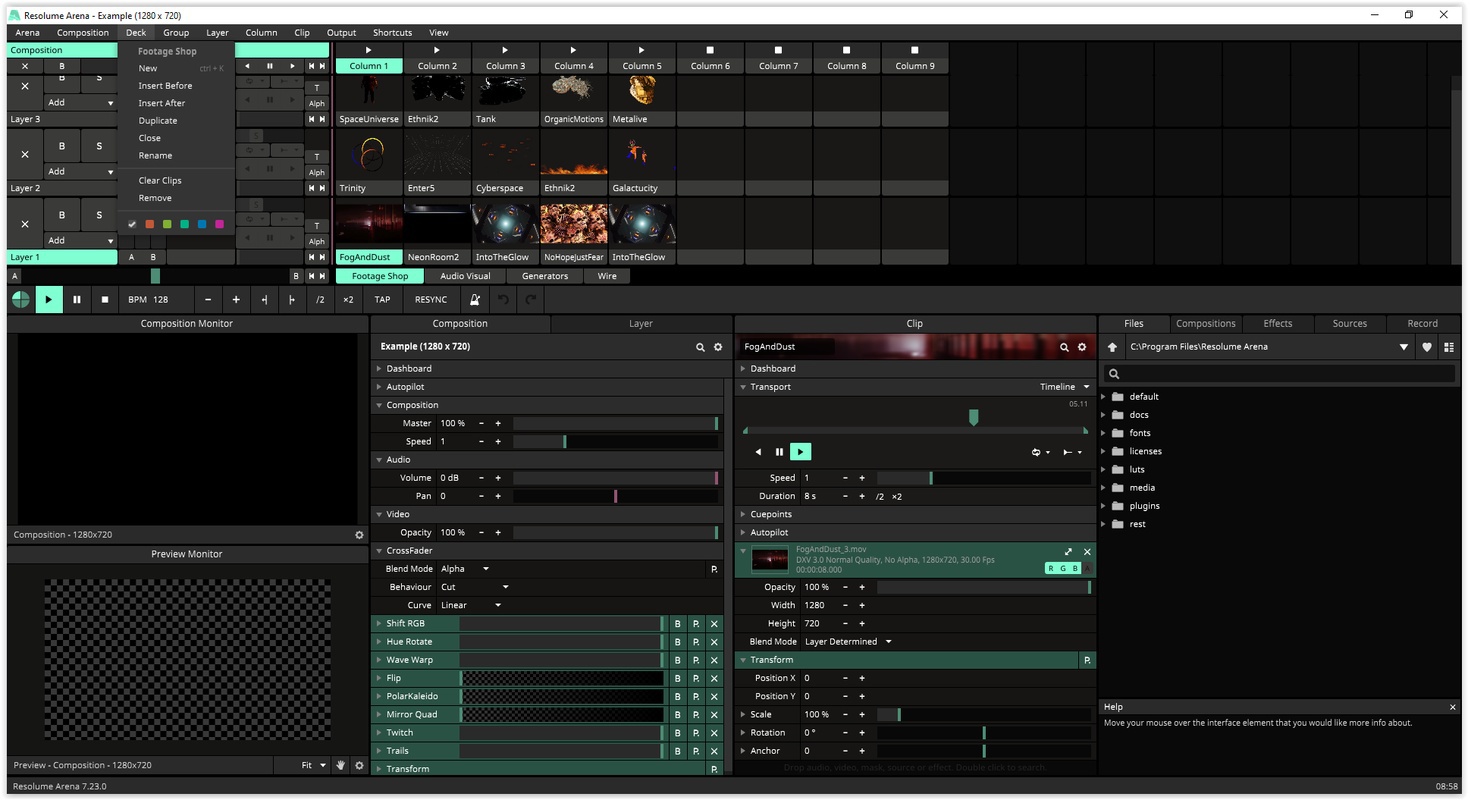The image size is (1468, 800).
Task: Open CrossFader Blend Mode Alpha dropdown
Action: point(466,569)
